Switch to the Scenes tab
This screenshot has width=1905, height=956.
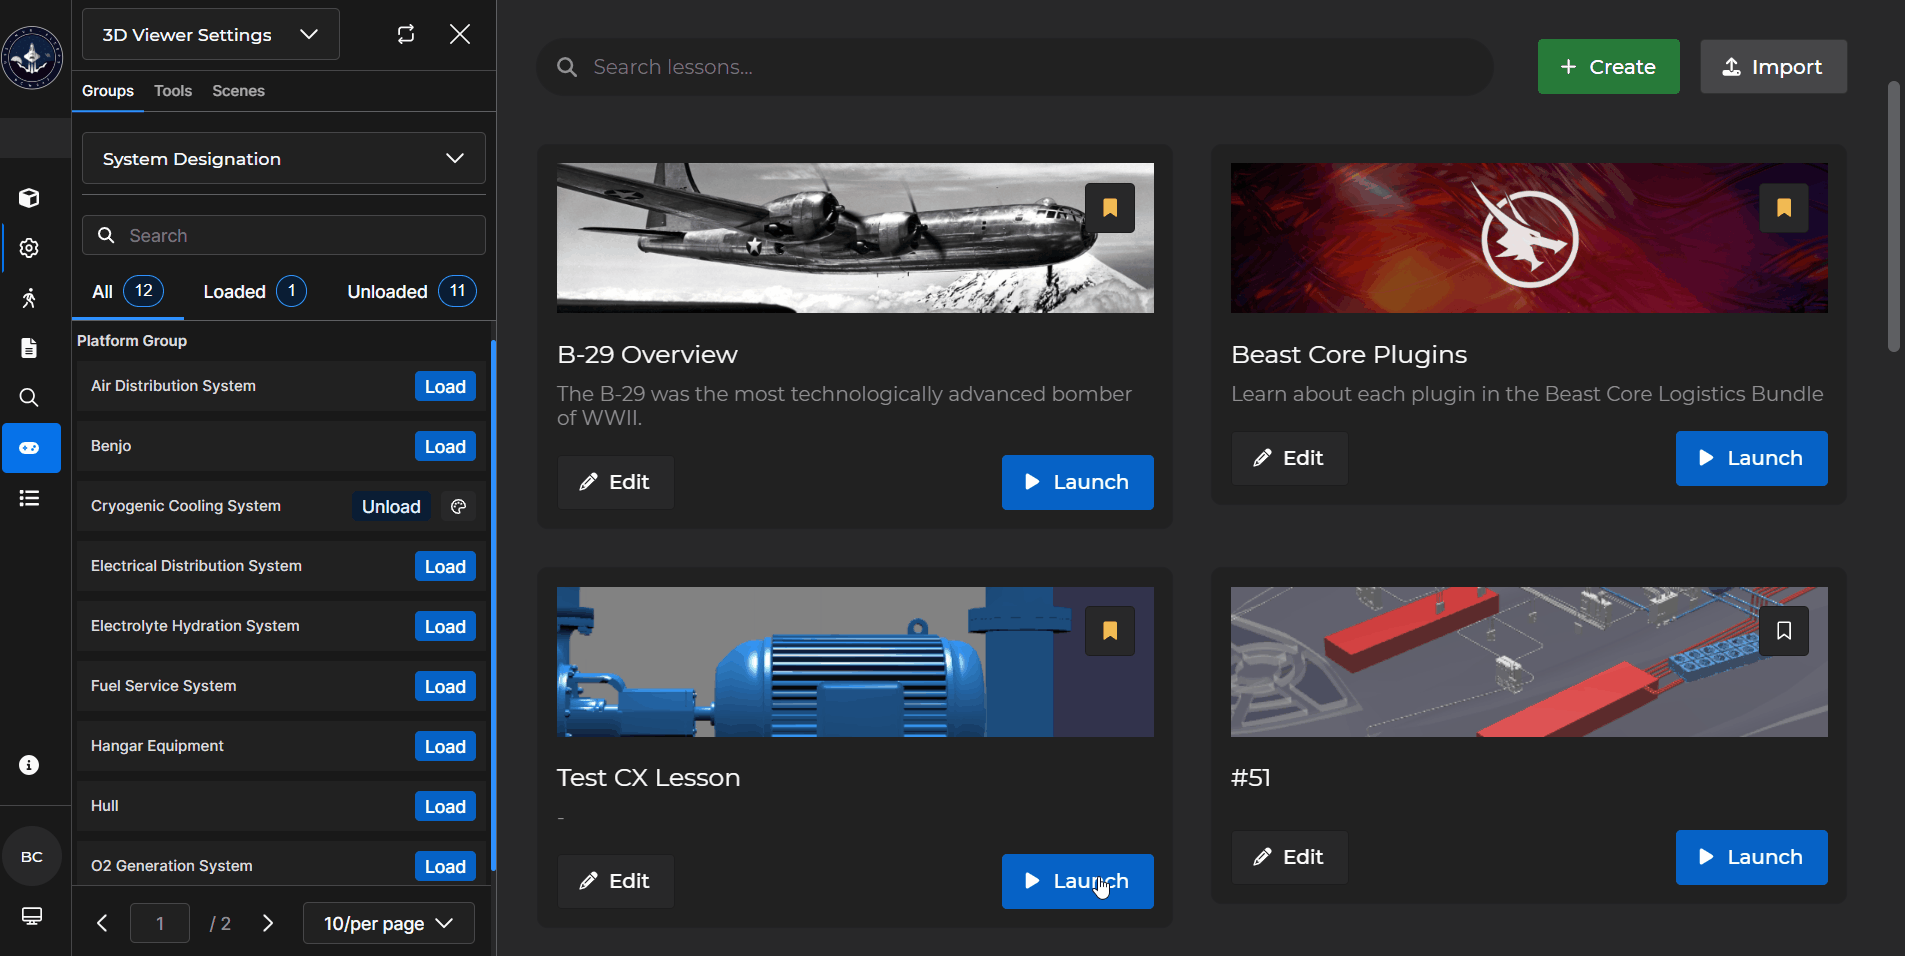pyautogui.click(x=238, y=91)
